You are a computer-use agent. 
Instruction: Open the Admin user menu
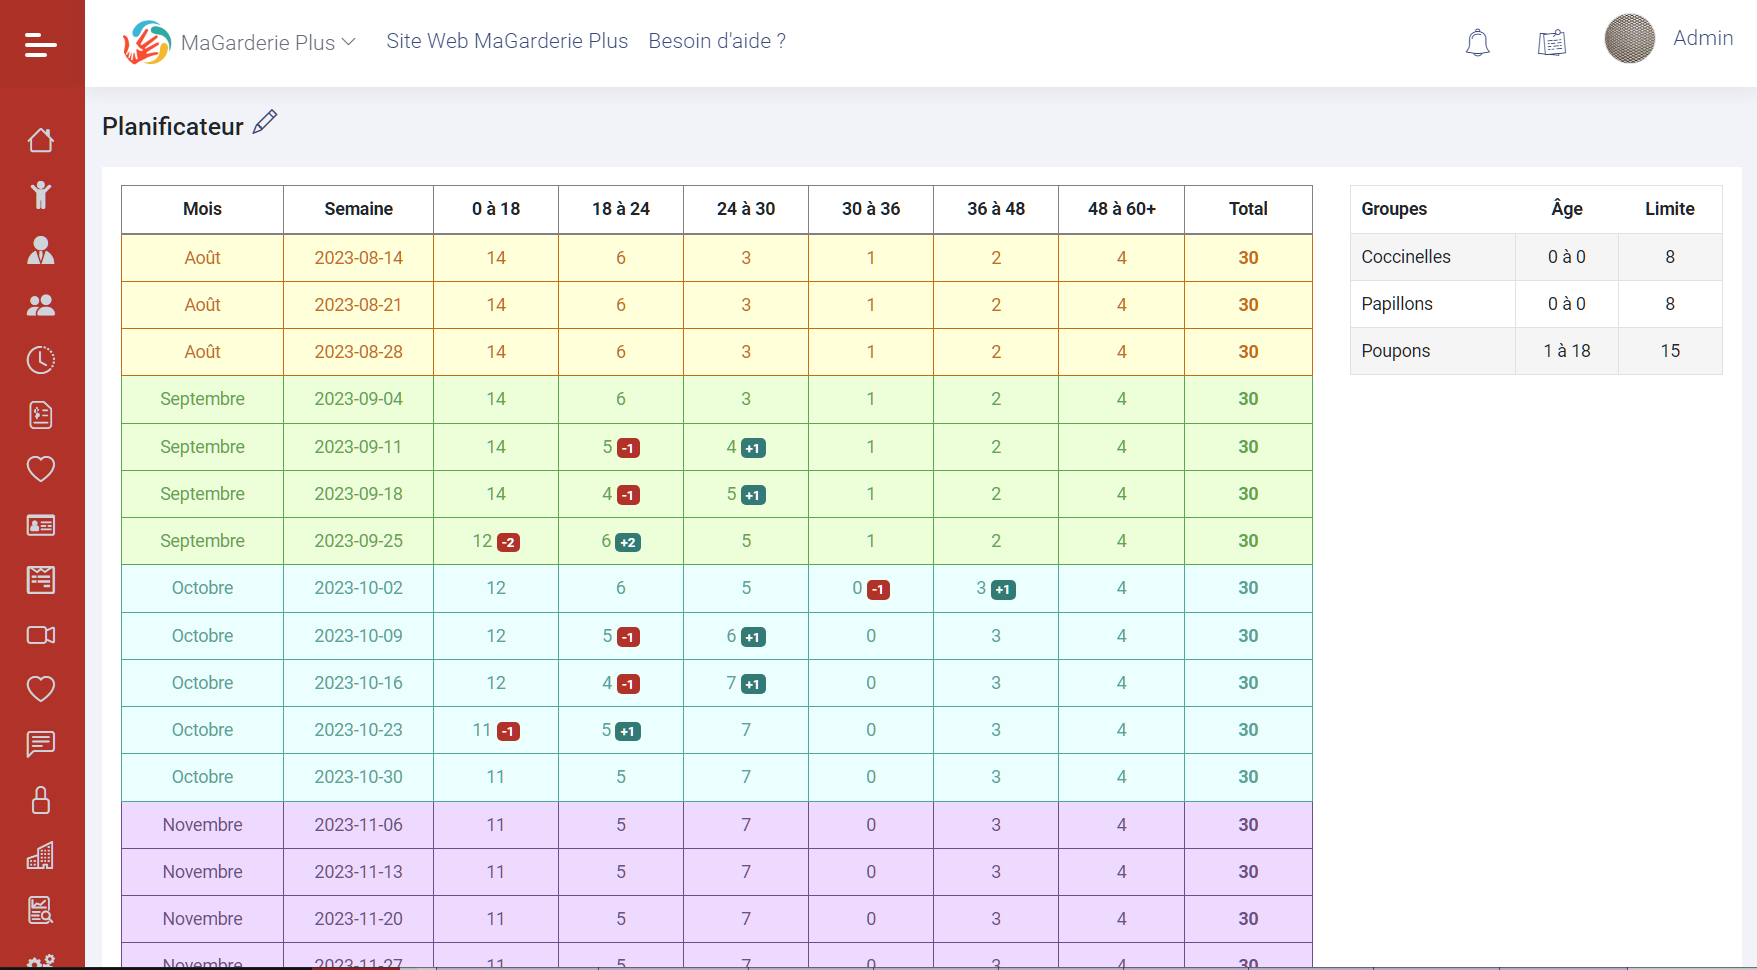pos(1702,38)
